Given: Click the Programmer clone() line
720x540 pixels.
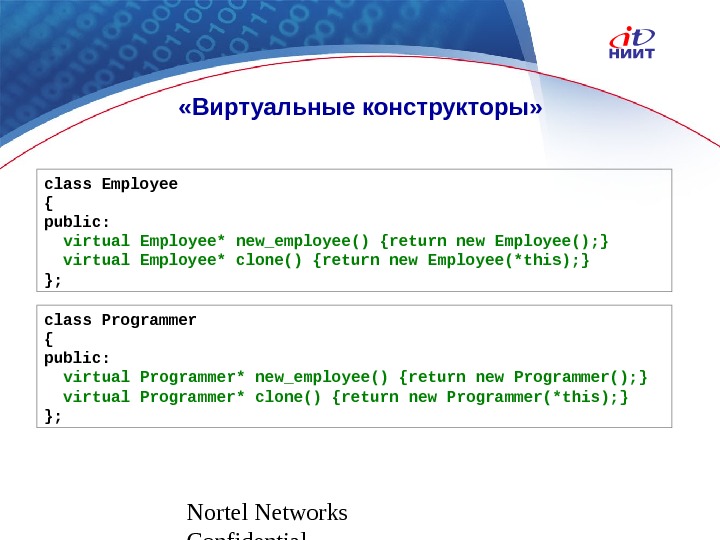Looking at the screenshot, I should [x=345, y=397].
